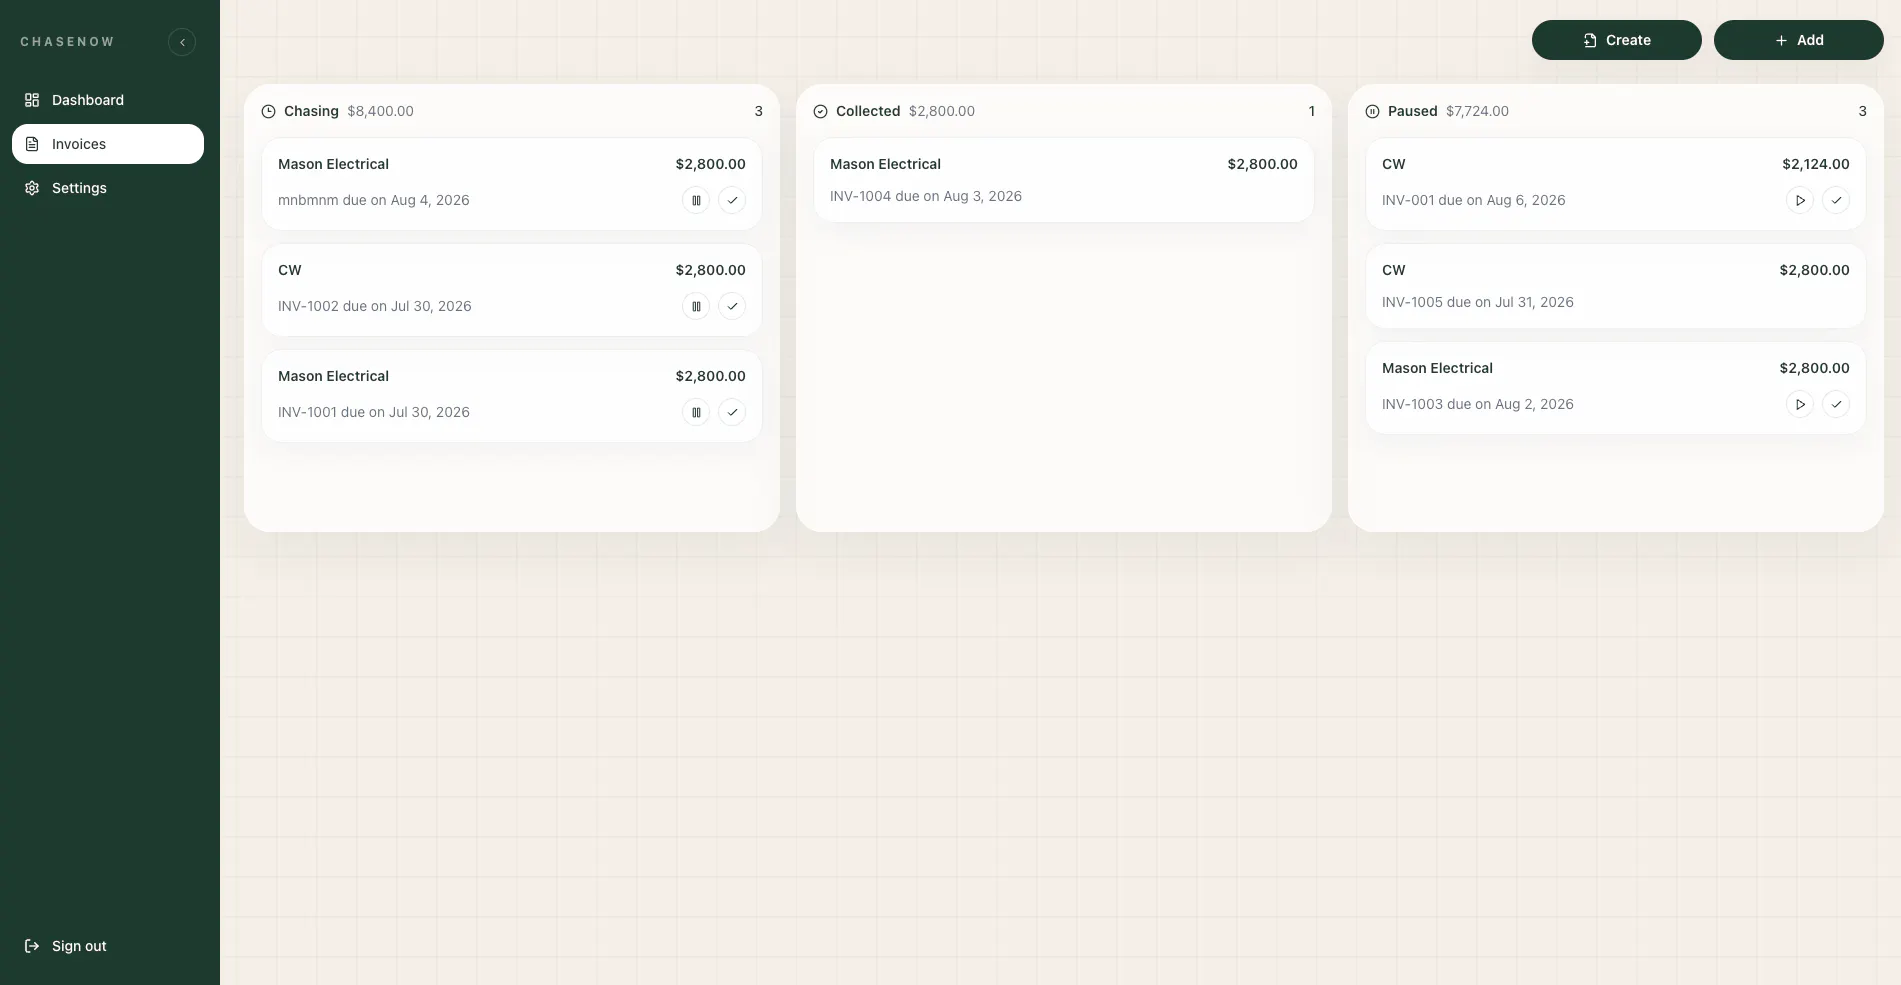Mark invoice INV-1003 as collected
The height and width of the screenshot is (985, 1901).
point(1836,404)
